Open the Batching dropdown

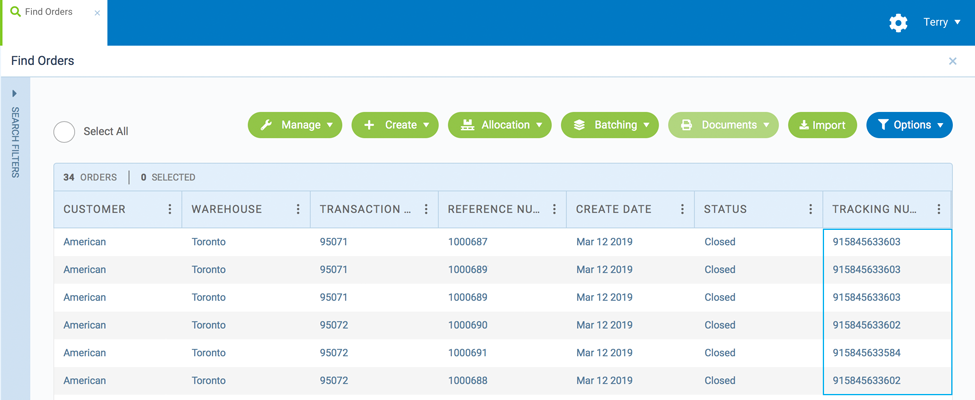(x=609, y=125)
